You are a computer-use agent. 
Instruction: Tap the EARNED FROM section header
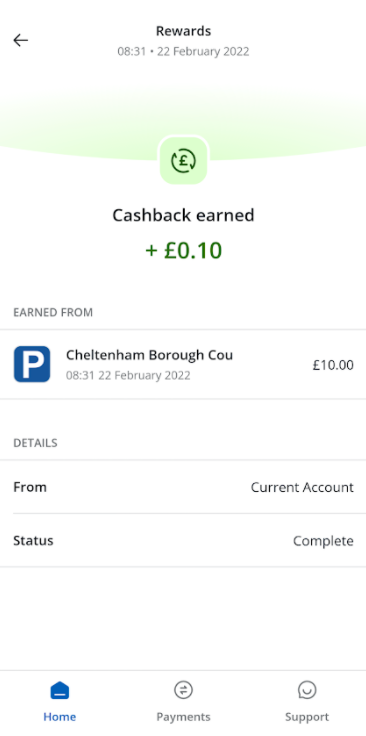point(53,312)
